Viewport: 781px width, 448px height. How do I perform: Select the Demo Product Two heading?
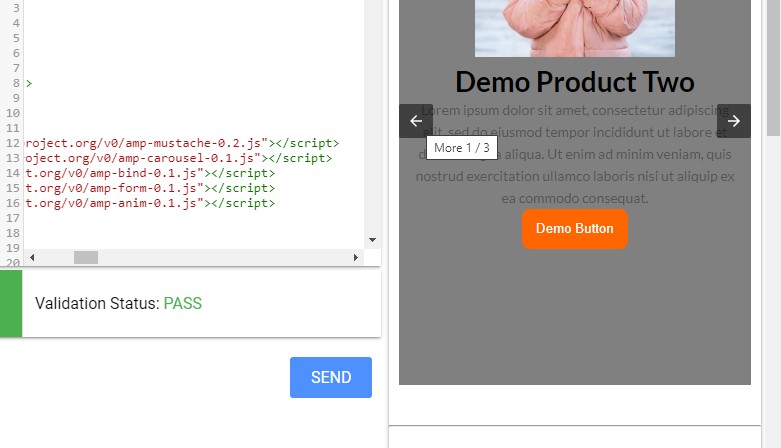[574, 82]
